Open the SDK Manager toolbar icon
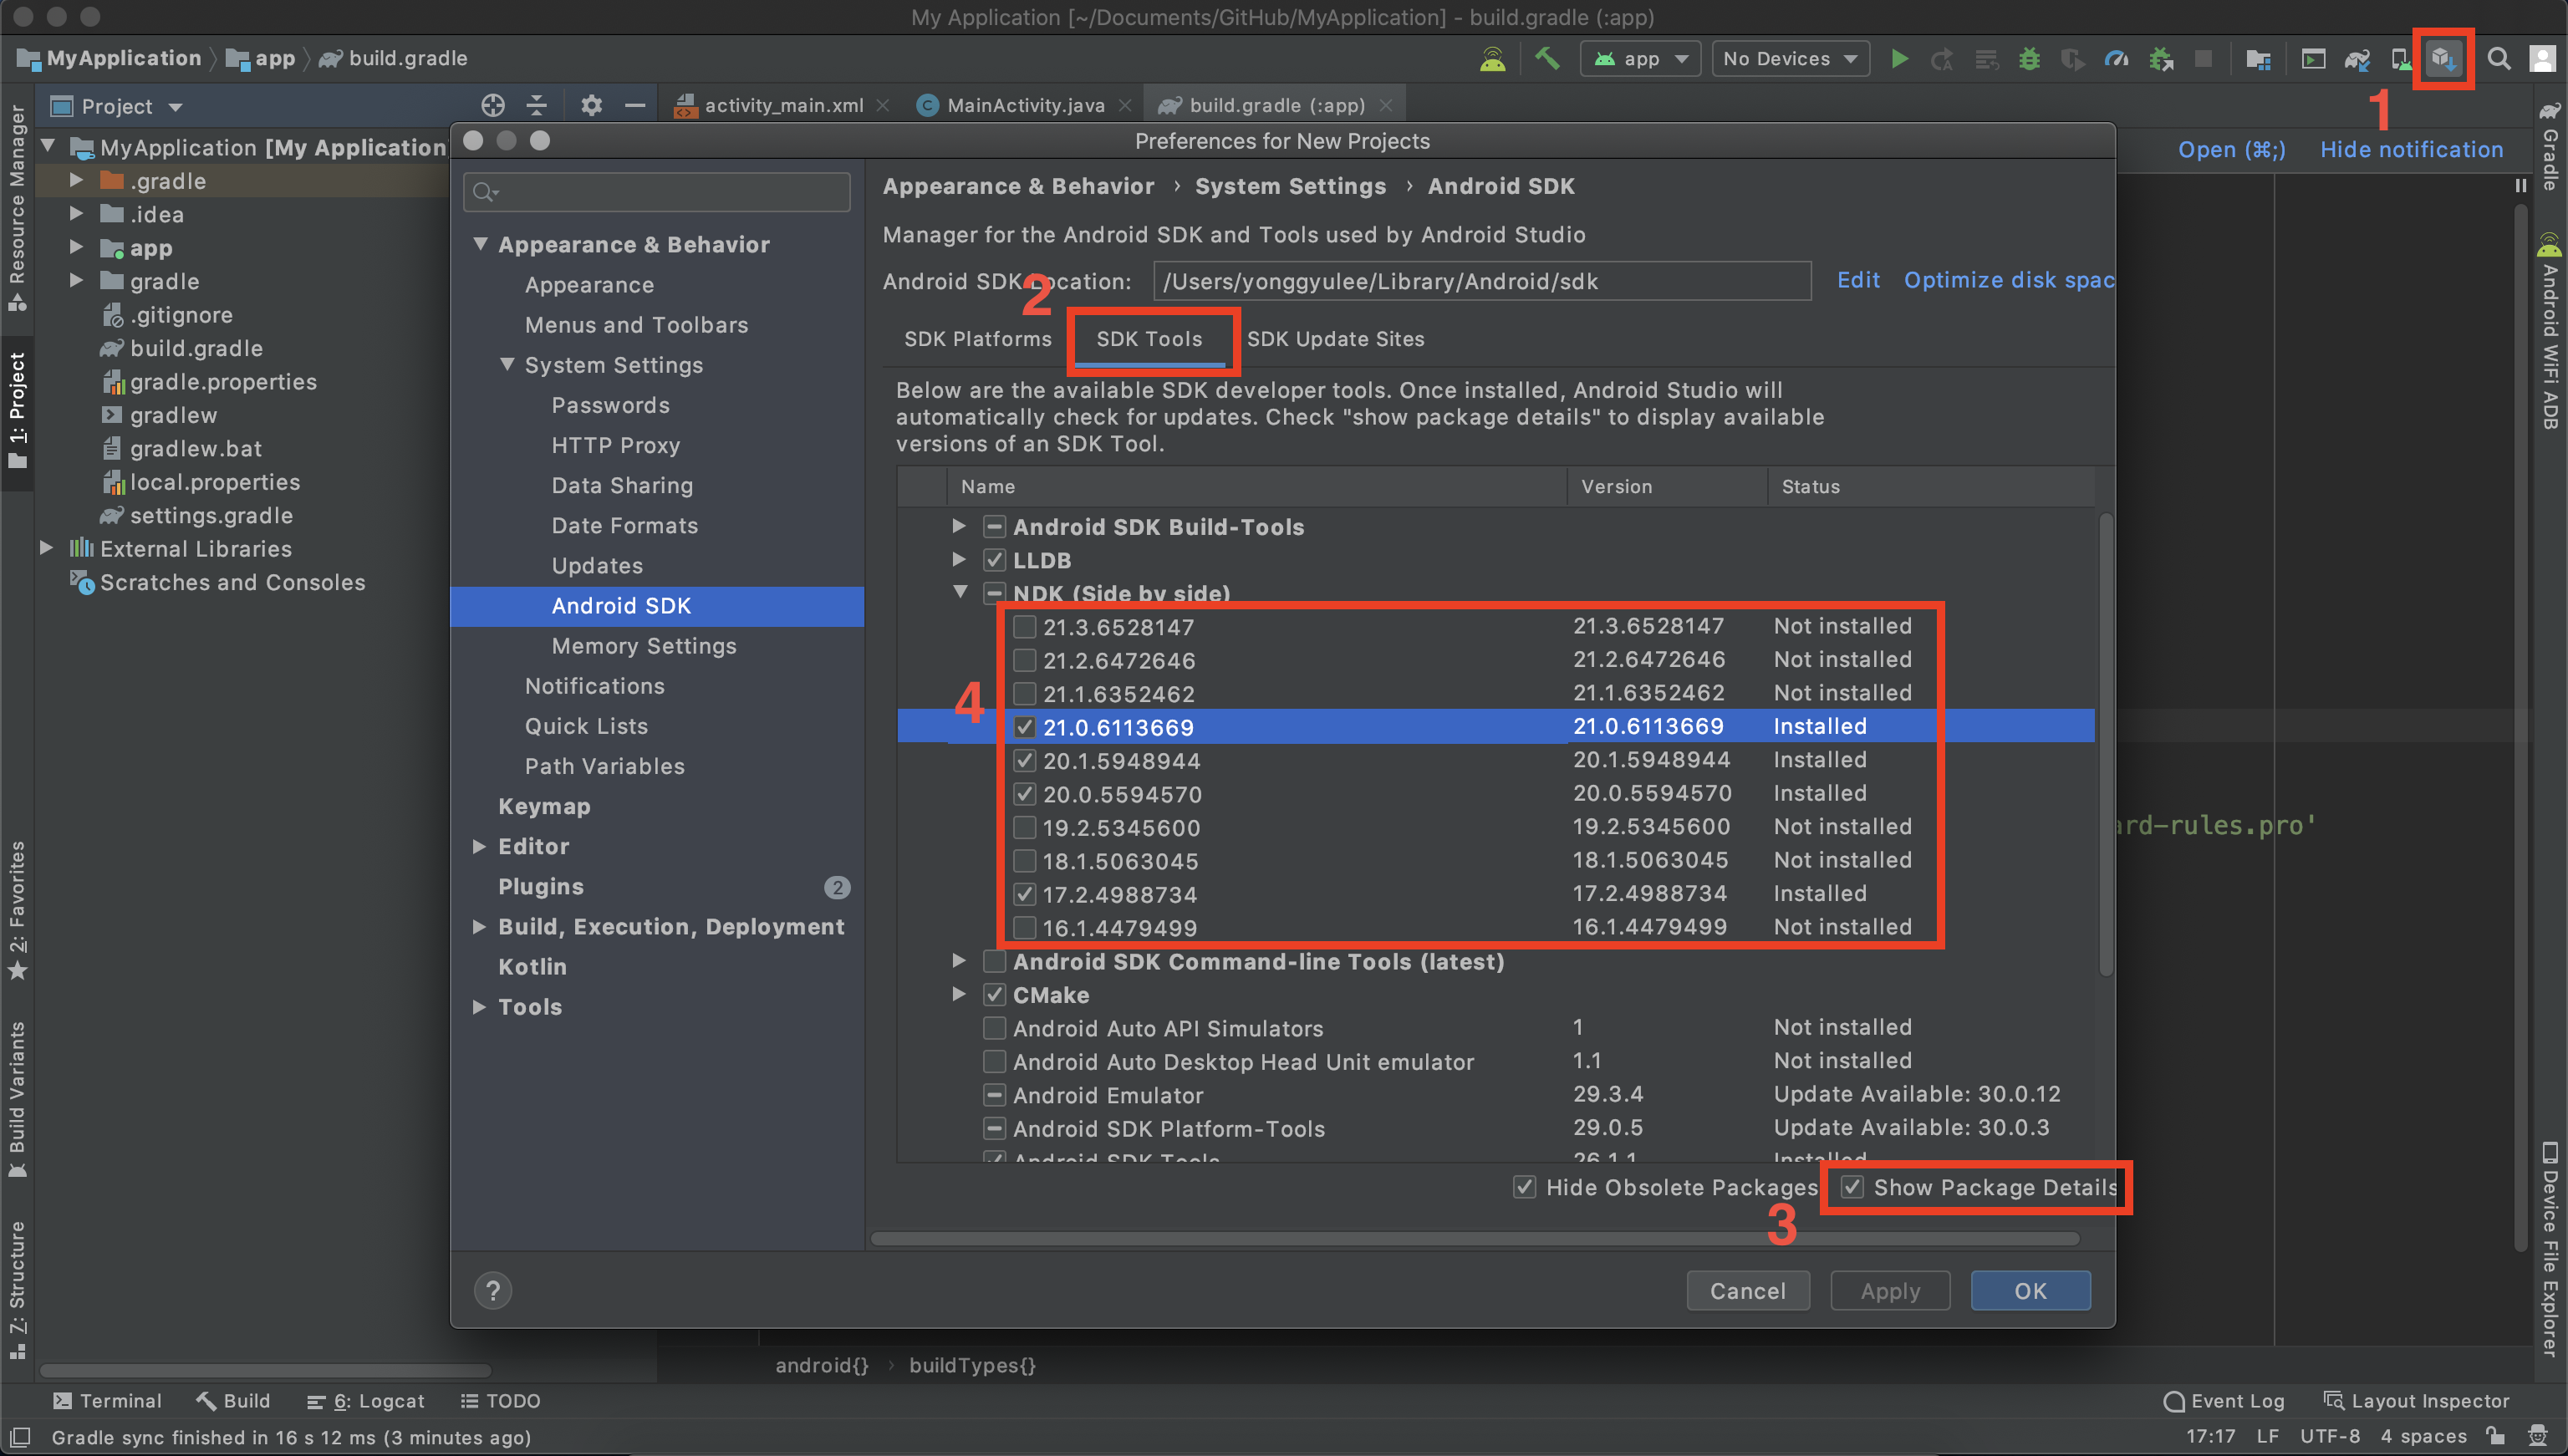 2442,59
